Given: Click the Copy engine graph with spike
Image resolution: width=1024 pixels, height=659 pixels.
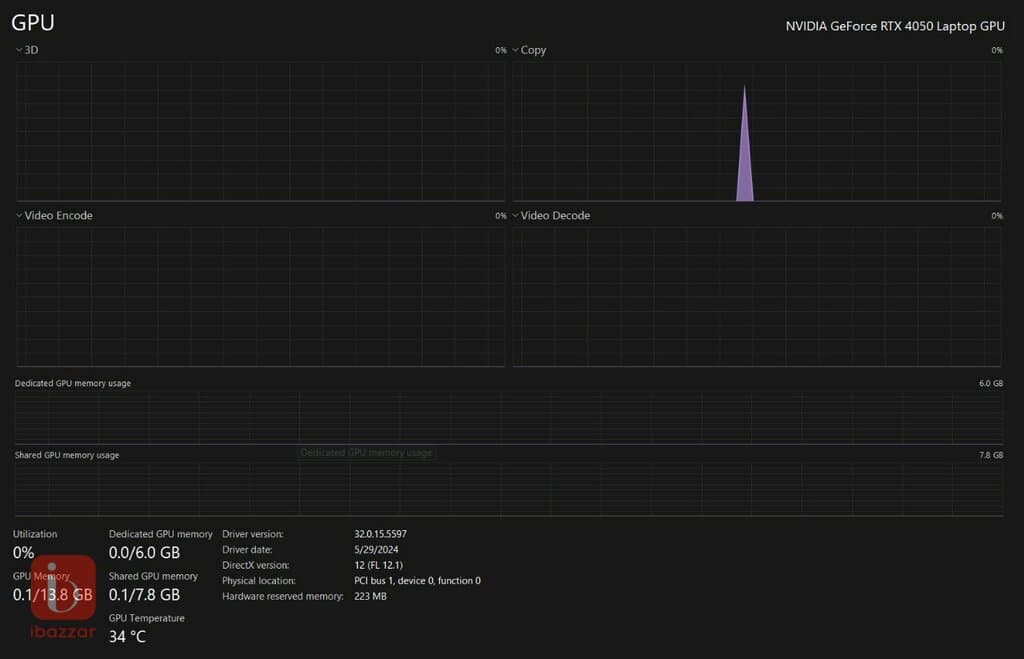Looking at the screenshot, I should (x=756, y=131).
